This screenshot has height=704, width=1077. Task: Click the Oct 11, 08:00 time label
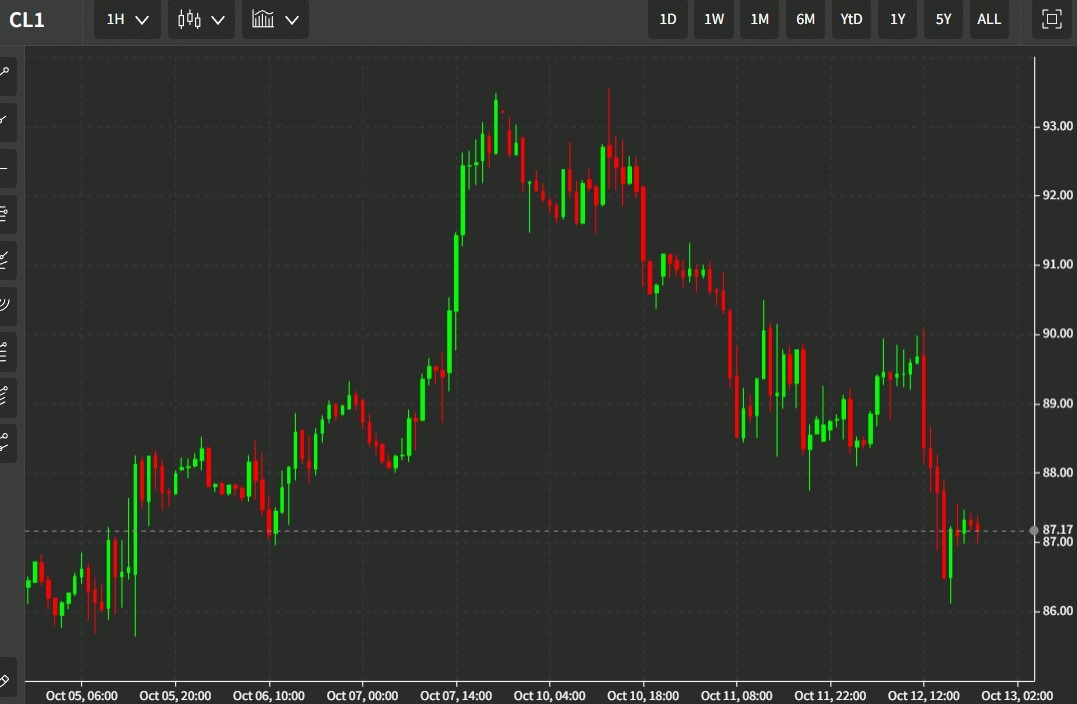tap(736, 696)
